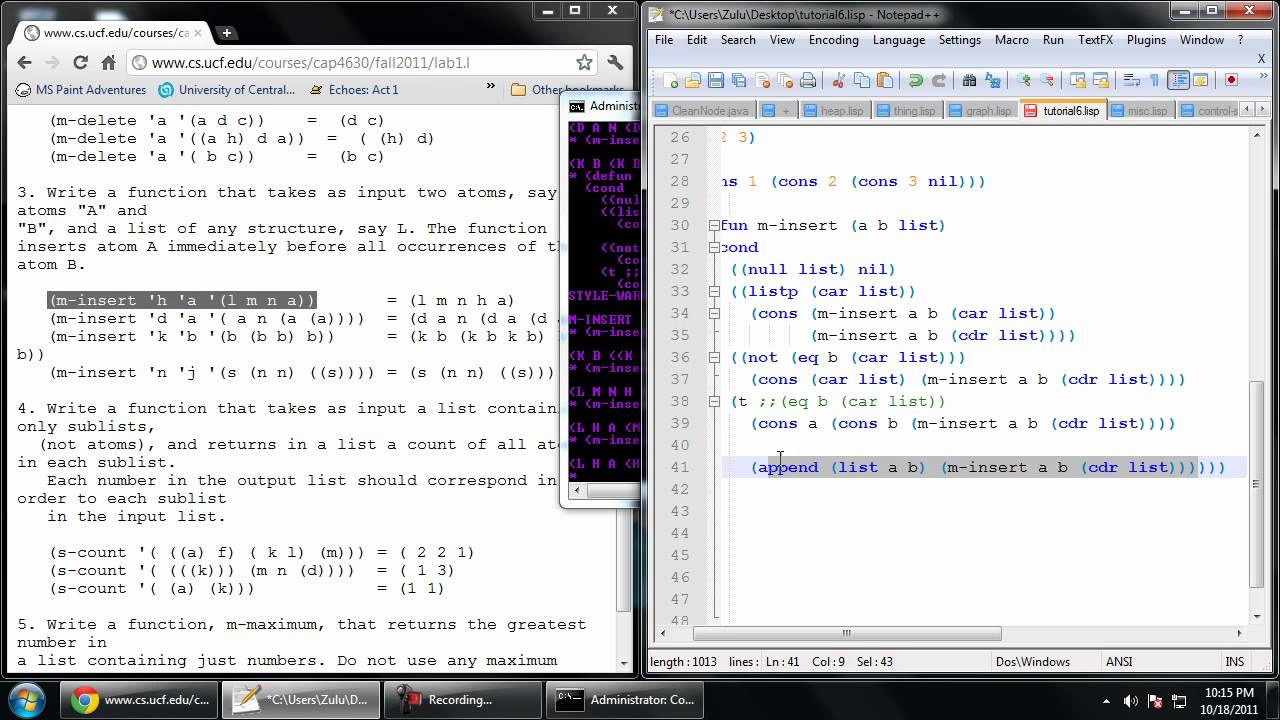
Task: Collapse the fold at line 38
Action: coord(714,401)
